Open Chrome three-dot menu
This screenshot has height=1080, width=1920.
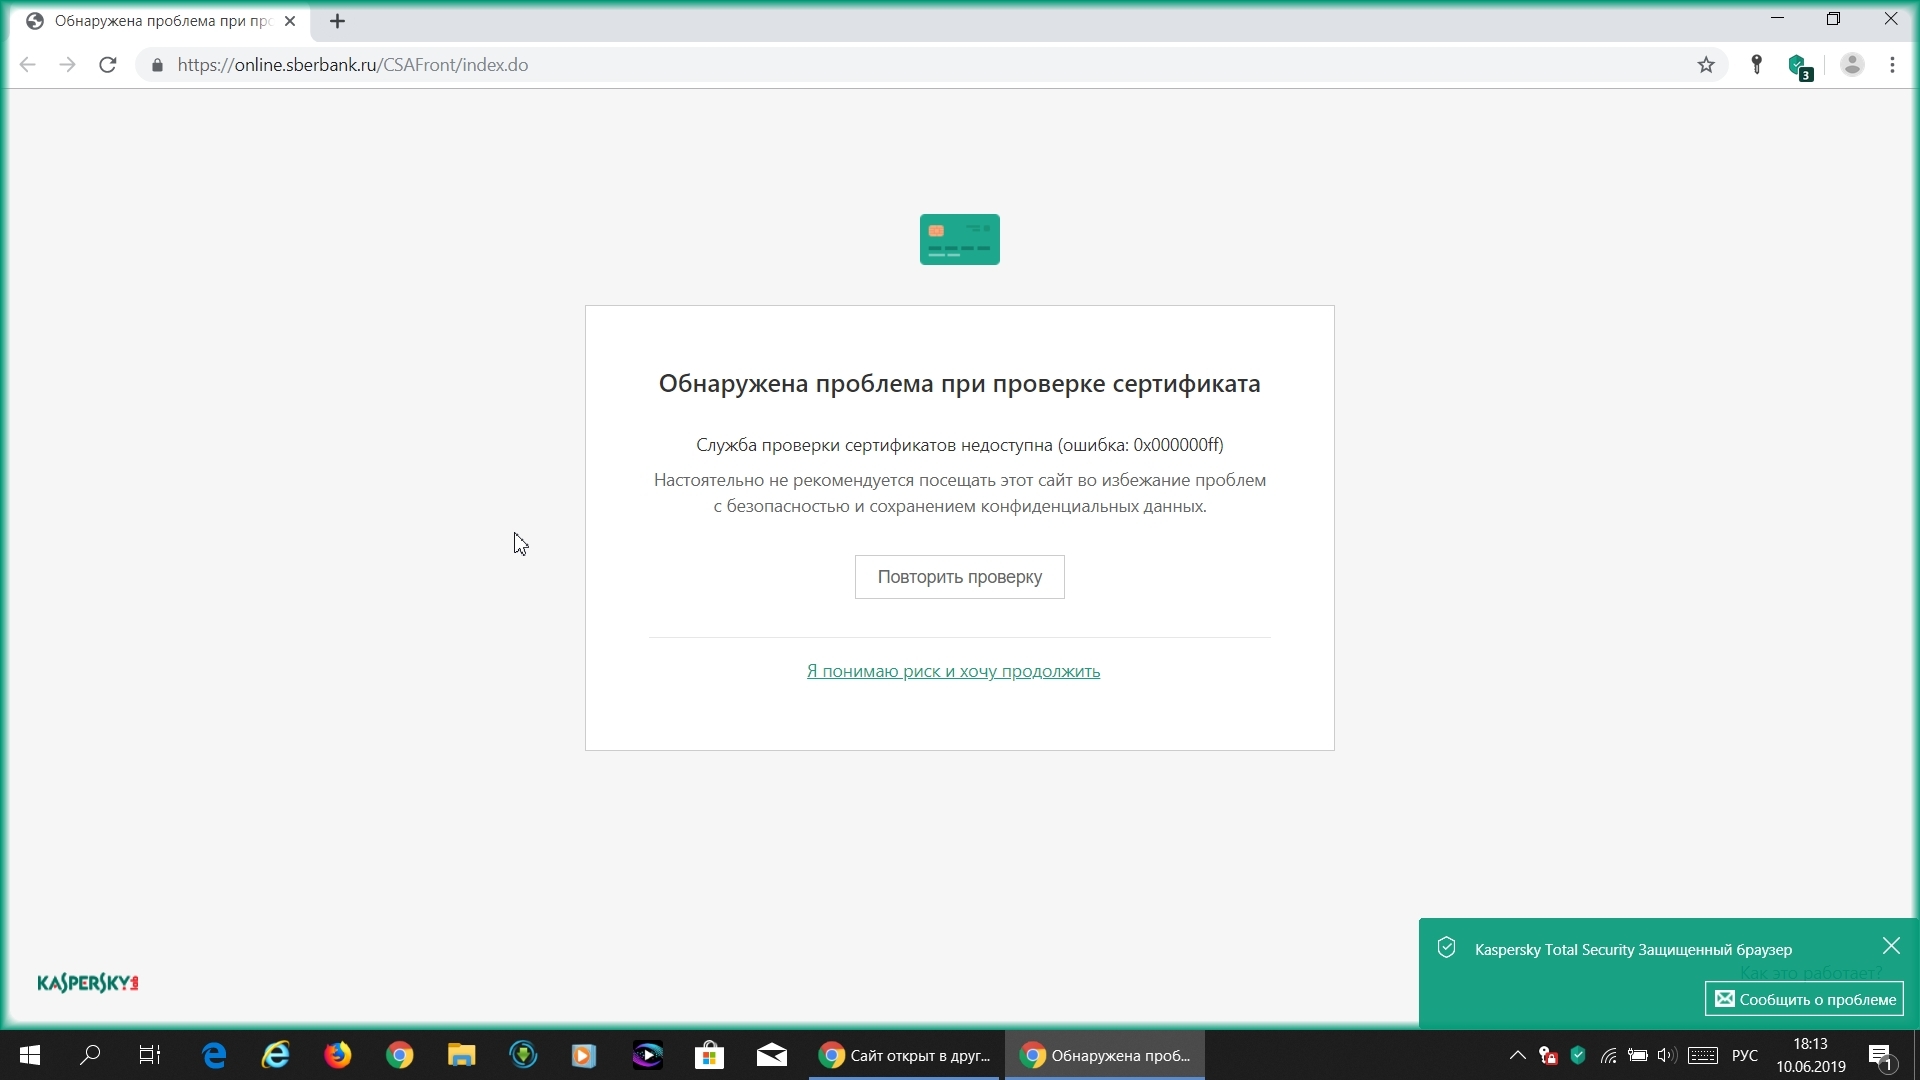click(1892, 65)
